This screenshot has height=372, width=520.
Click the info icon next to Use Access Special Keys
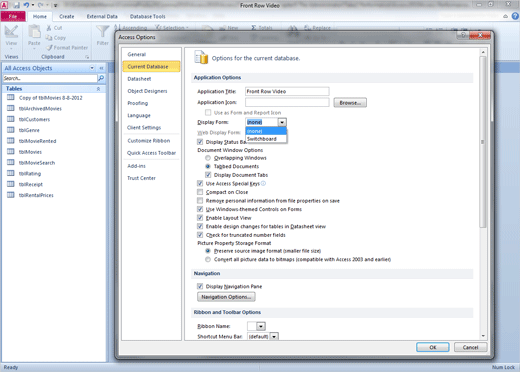point(263,183)
